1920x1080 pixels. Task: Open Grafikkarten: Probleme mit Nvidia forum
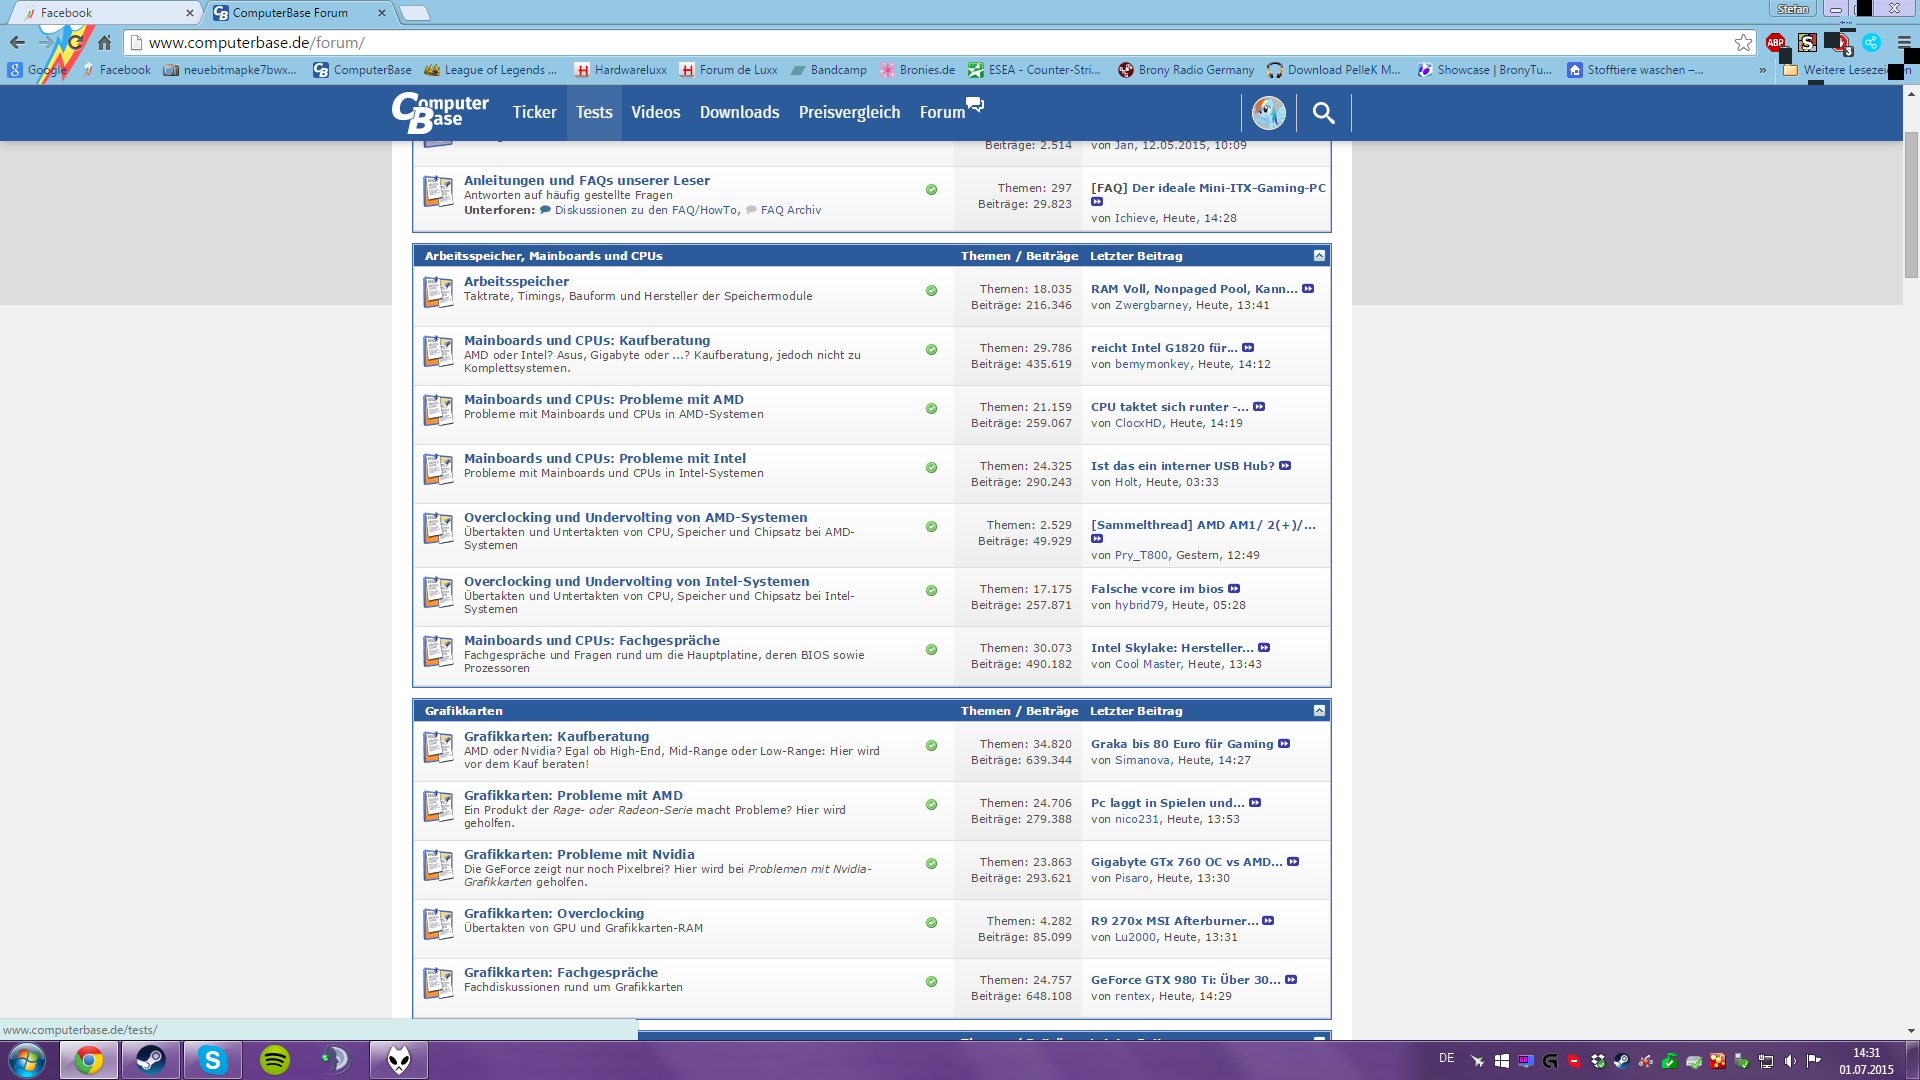579,854
